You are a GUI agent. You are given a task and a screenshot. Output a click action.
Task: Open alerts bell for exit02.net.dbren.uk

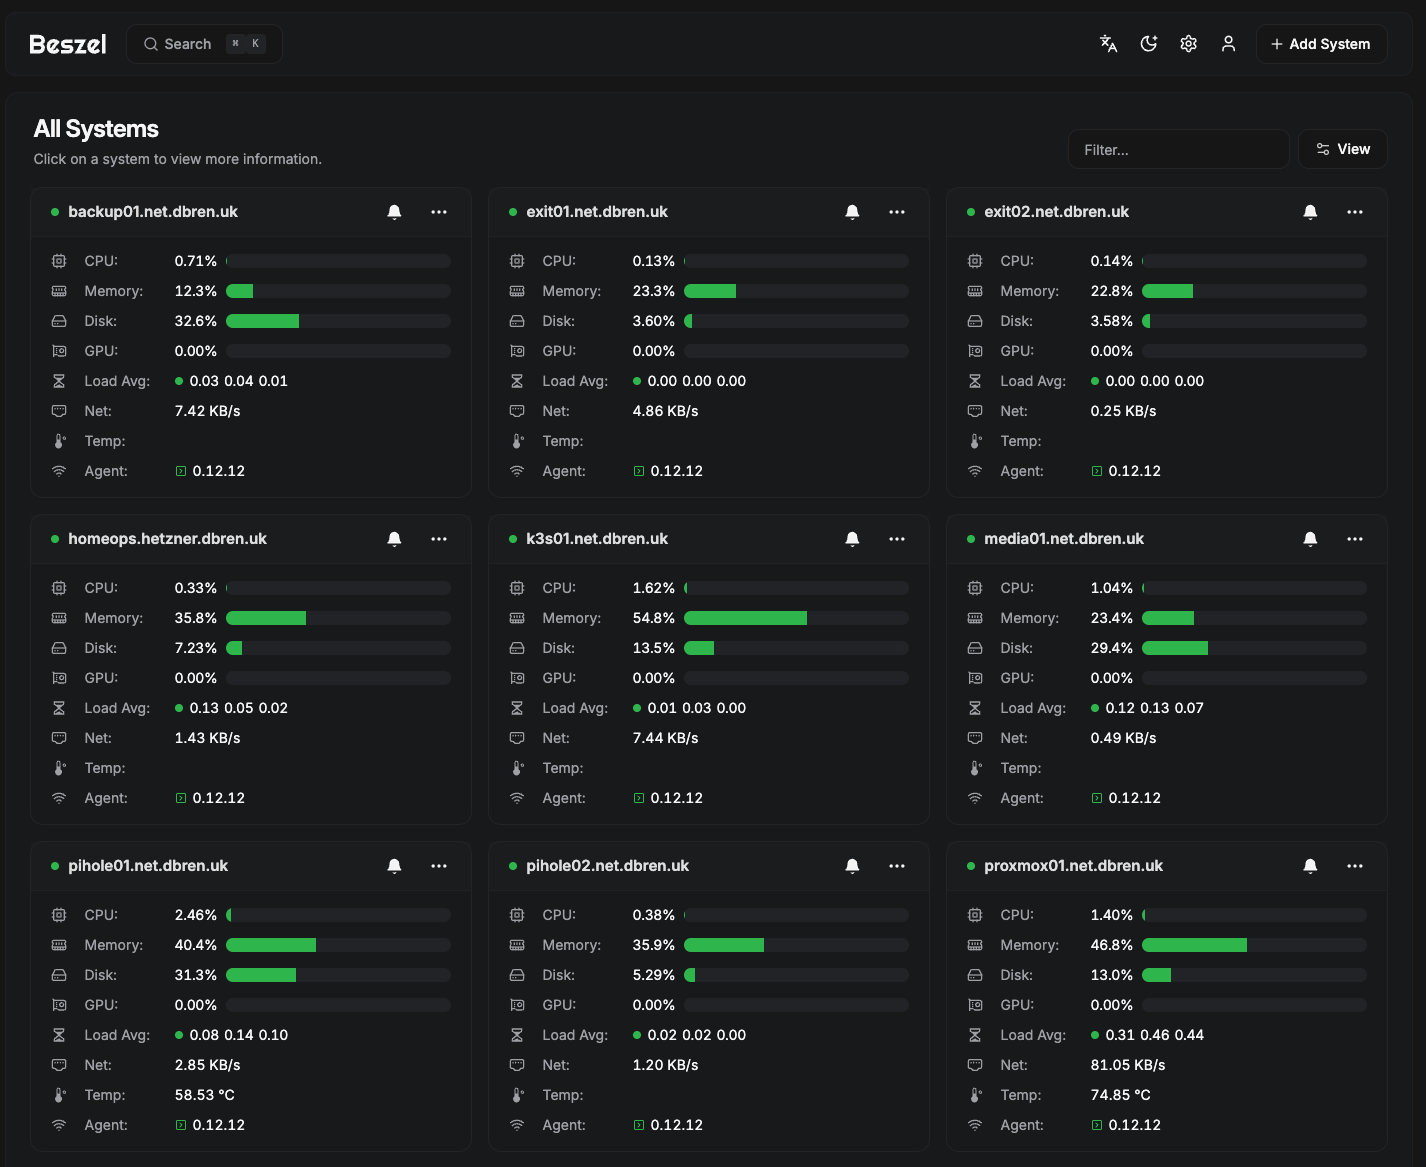1310,212
